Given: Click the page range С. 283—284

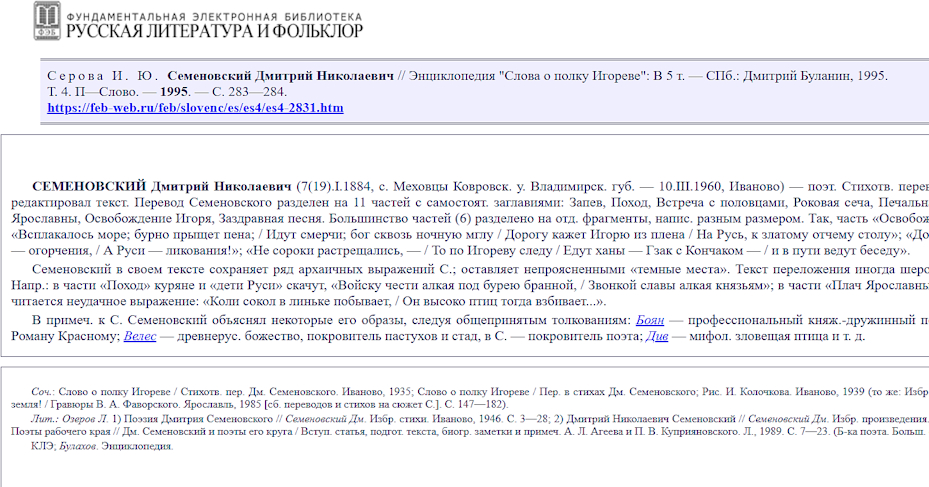Looking at the screenshot, I should point(249,92).
